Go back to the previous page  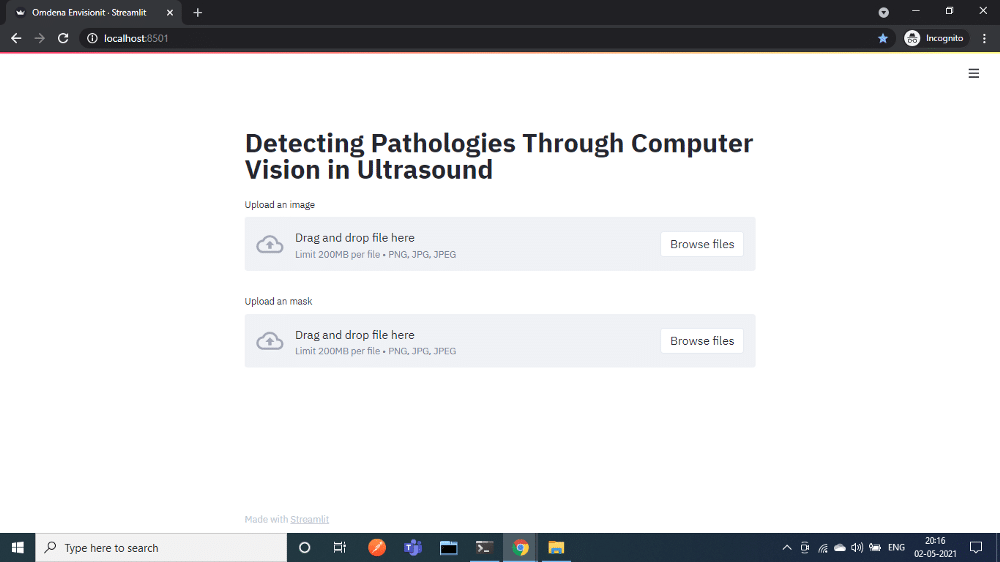(x=16, y=38)
